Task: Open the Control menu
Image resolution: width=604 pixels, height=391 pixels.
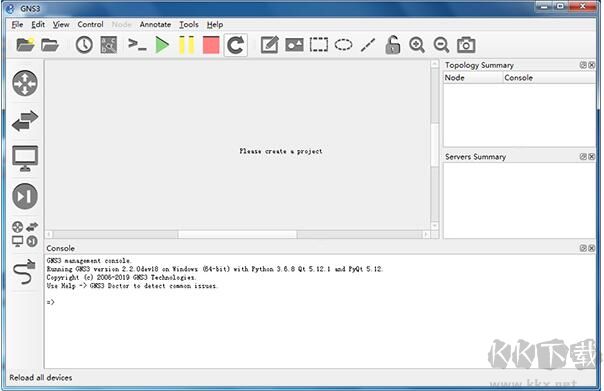Action: pos(91,25)
